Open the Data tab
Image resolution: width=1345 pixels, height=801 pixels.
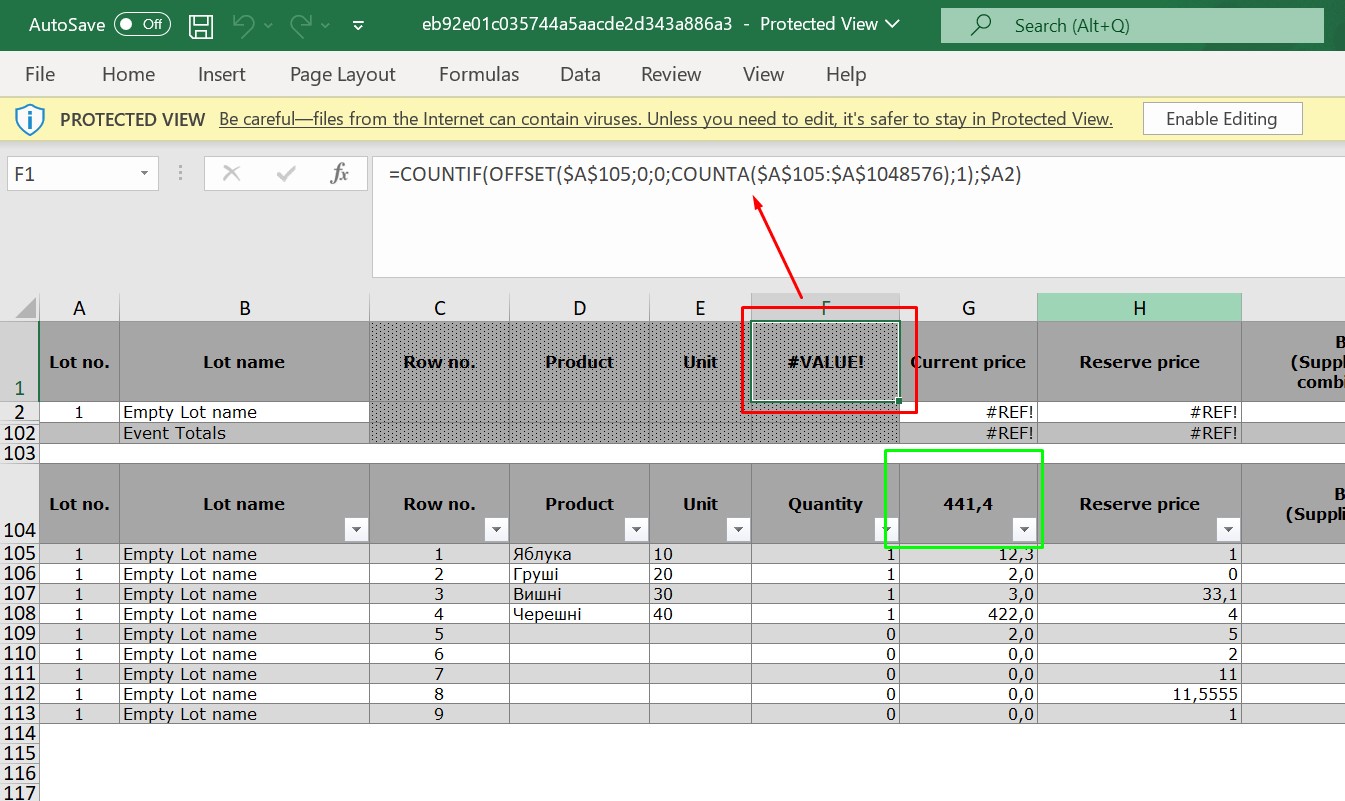point(580,74)
